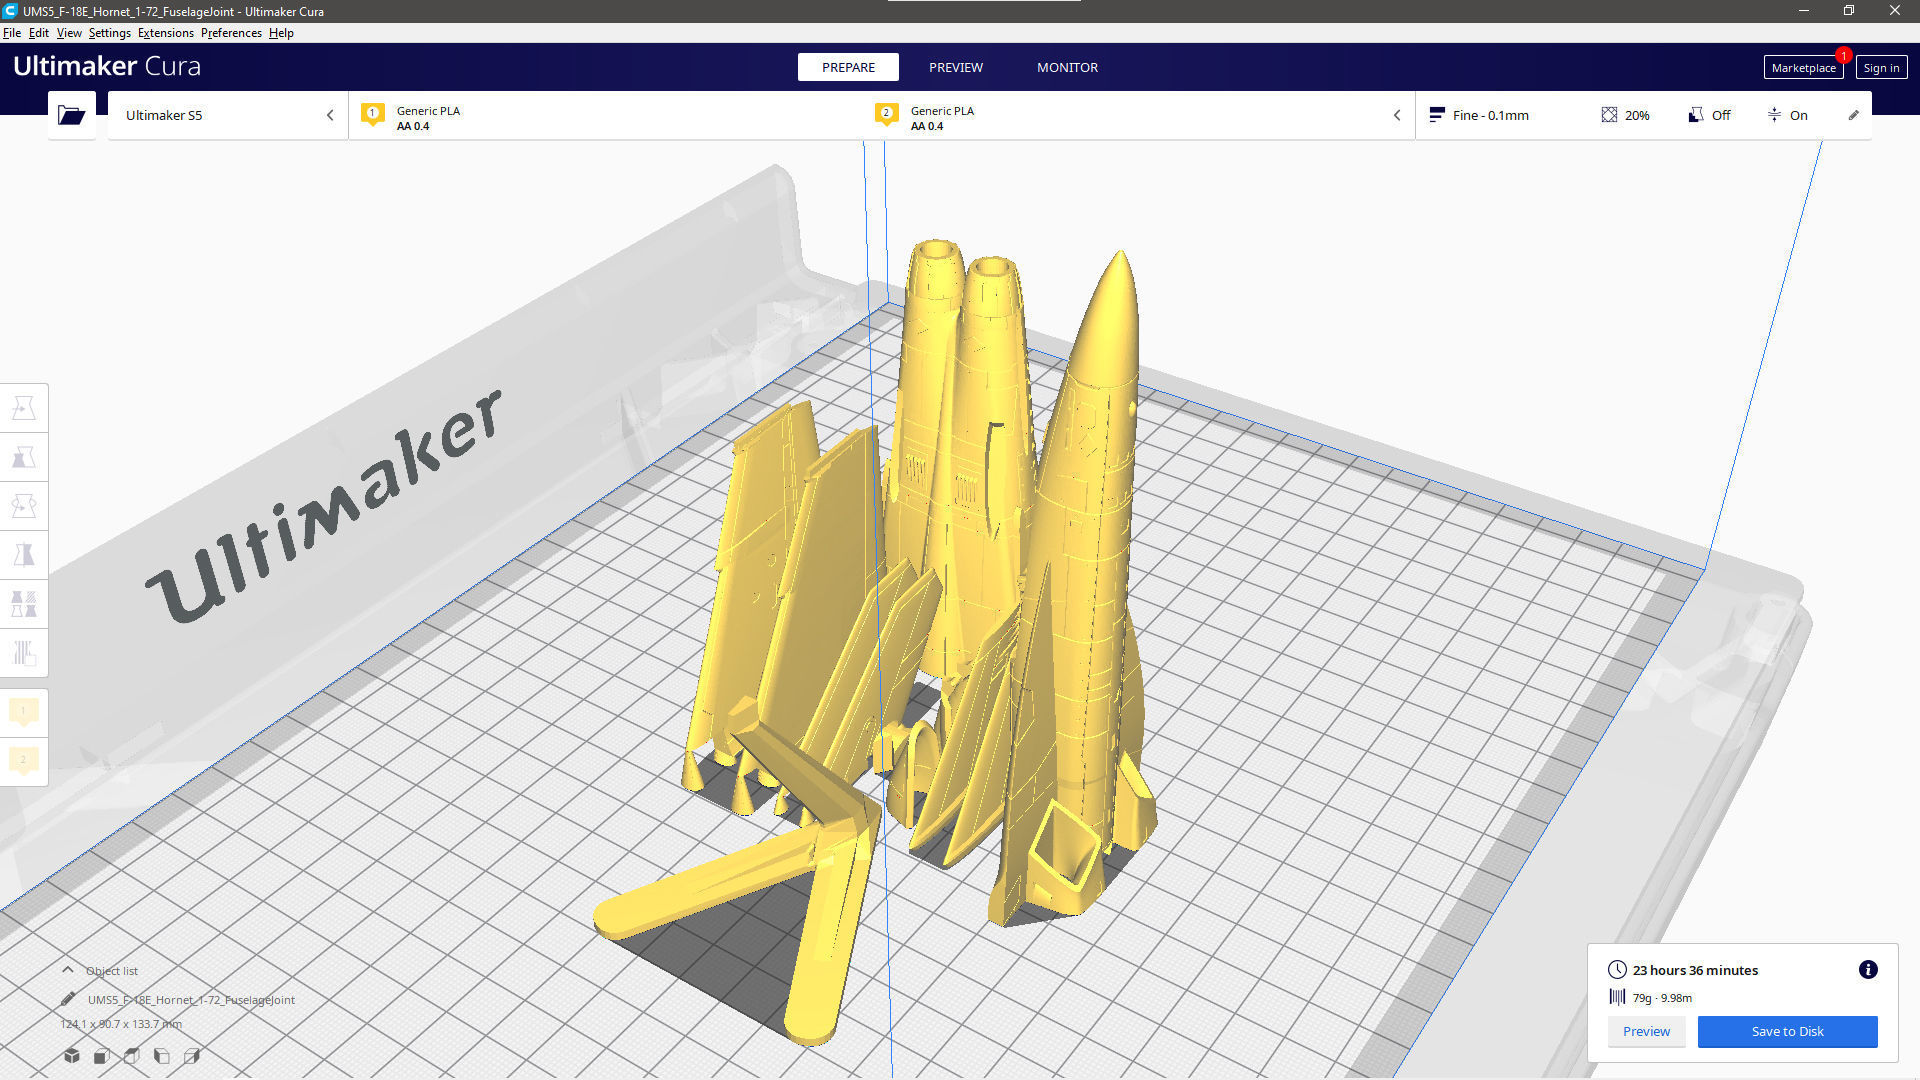Open the Extensions menu
This screenshot has width=1920, height=1080.
click(166, 33)
